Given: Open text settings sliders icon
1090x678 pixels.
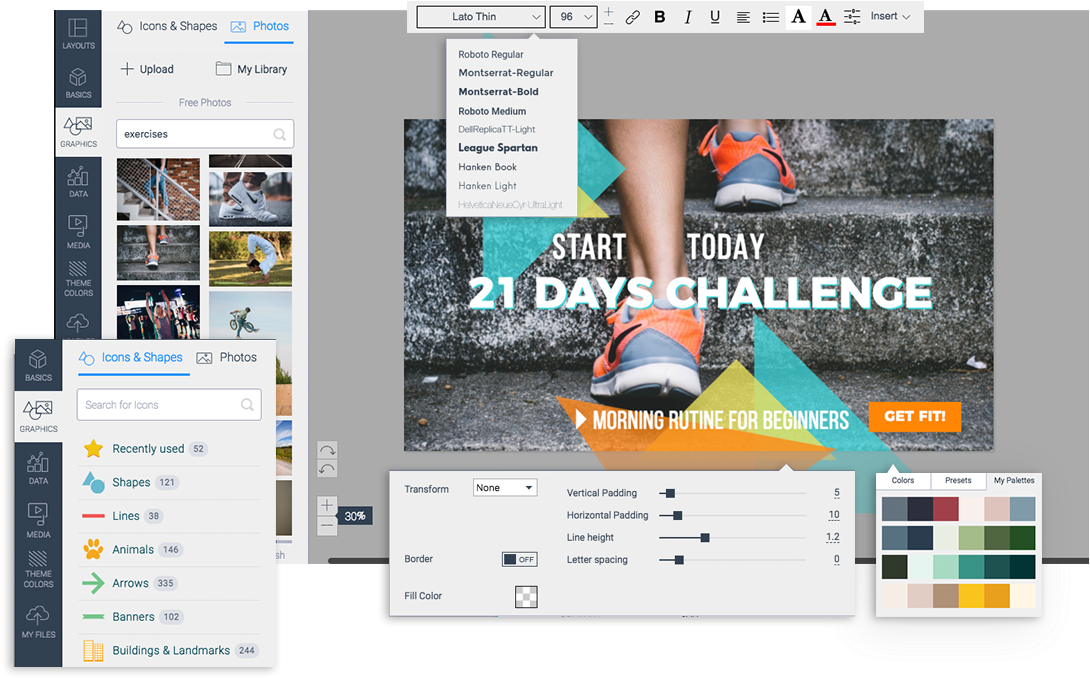Looking at the screenshot, I should pos(852,17).
